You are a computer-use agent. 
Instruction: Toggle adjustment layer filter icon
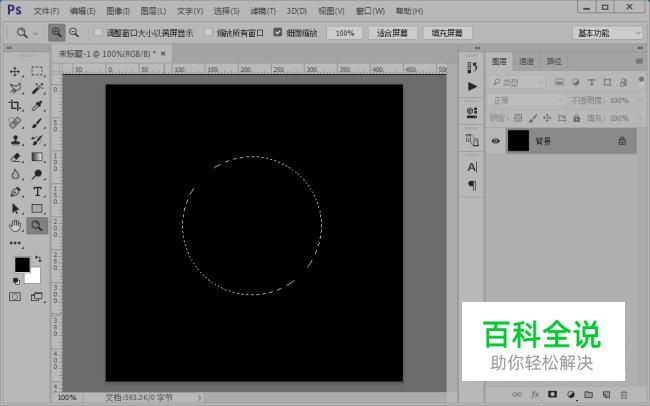point(575,82)
